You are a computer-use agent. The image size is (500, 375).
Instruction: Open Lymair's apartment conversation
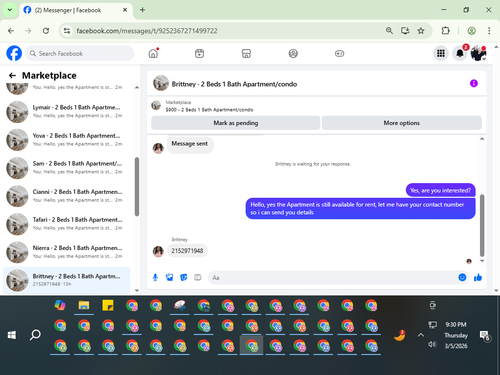click(x=67, y=112)
